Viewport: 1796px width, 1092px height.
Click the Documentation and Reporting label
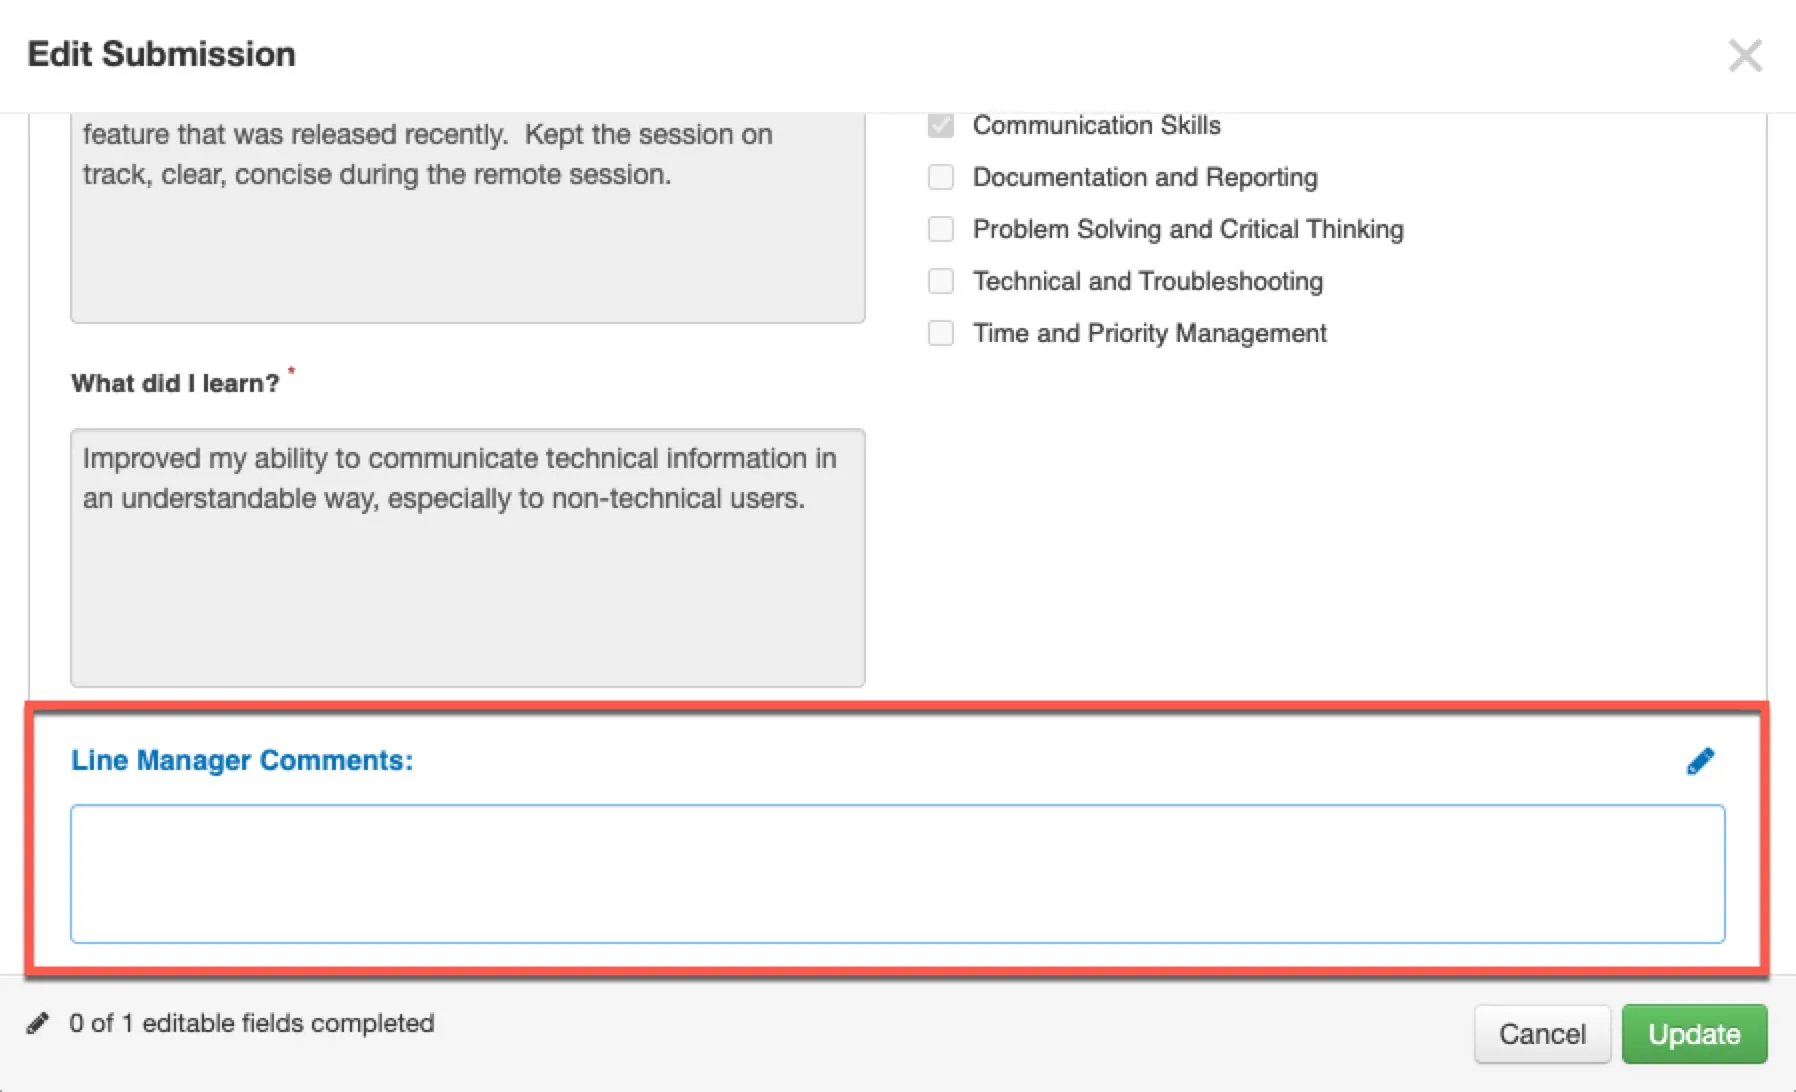pos(1145,177)
